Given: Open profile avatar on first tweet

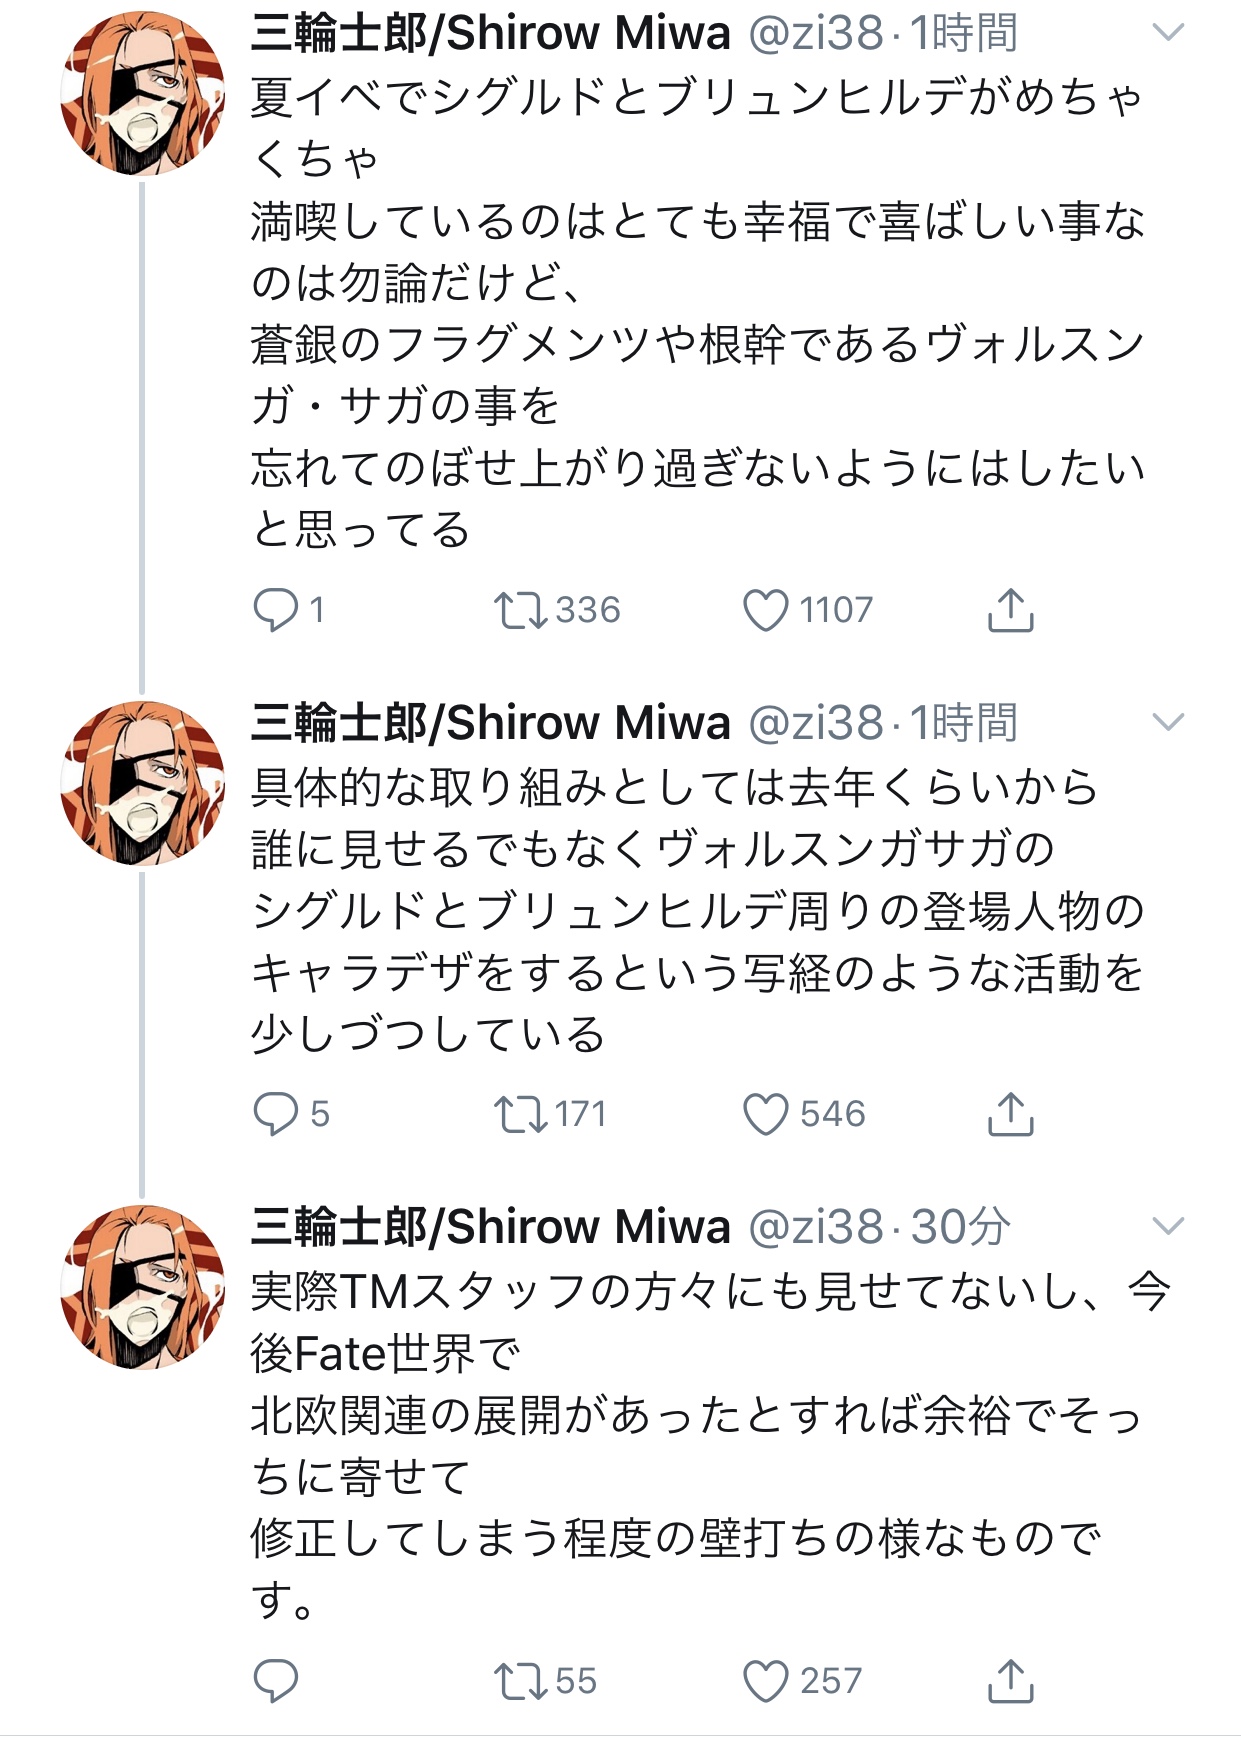Looking at the screenshot, I should pos(142,94).
